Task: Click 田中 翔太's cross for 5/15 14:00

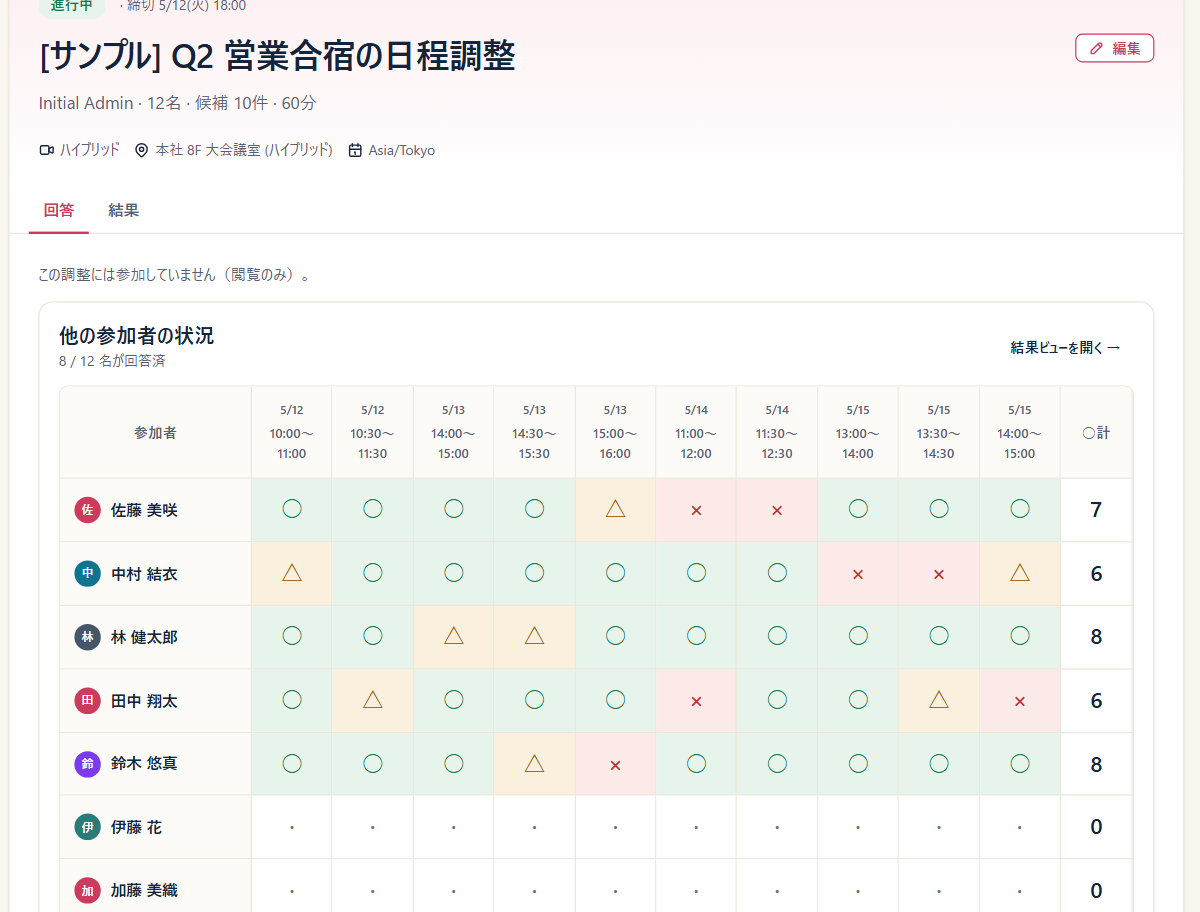Action: pos(1019,701)
